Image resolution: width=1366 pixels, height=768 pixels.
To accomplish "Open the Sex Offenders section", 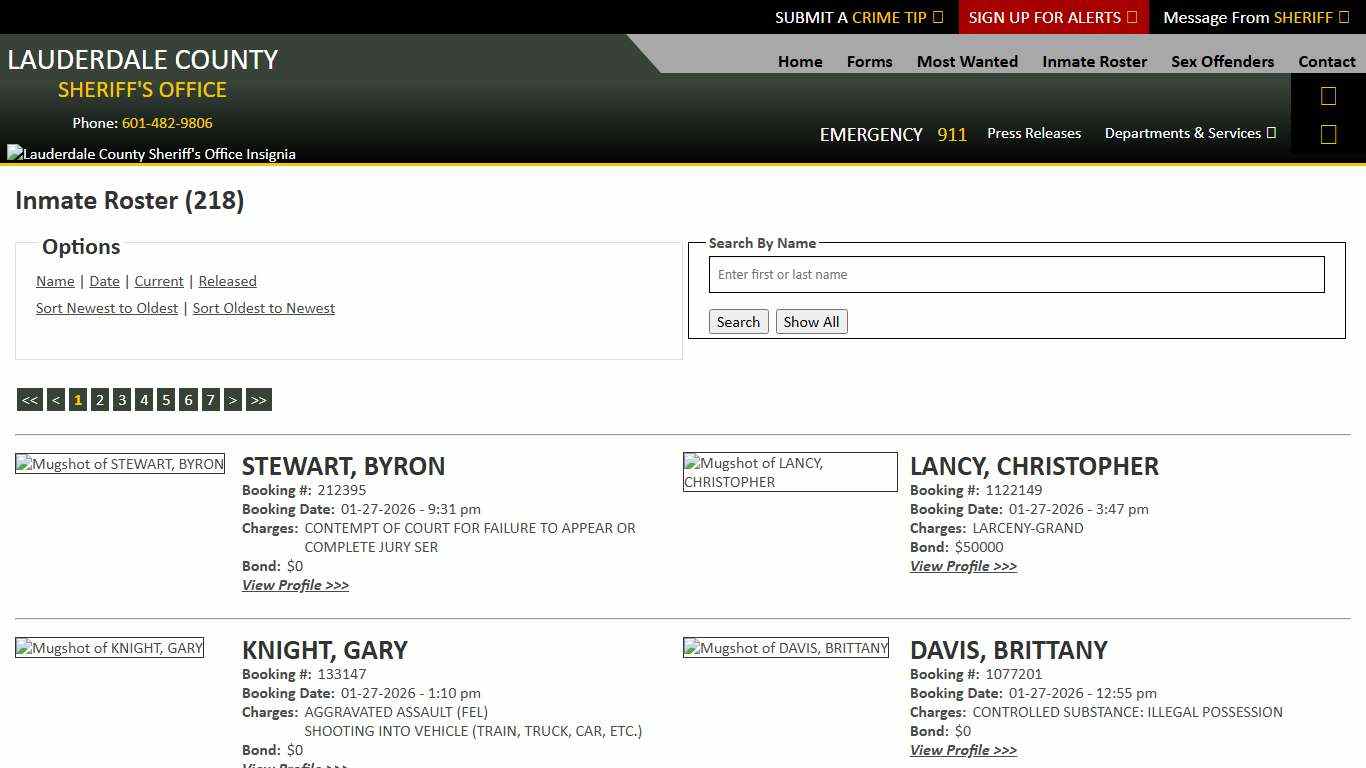I will click(1222, 61).
